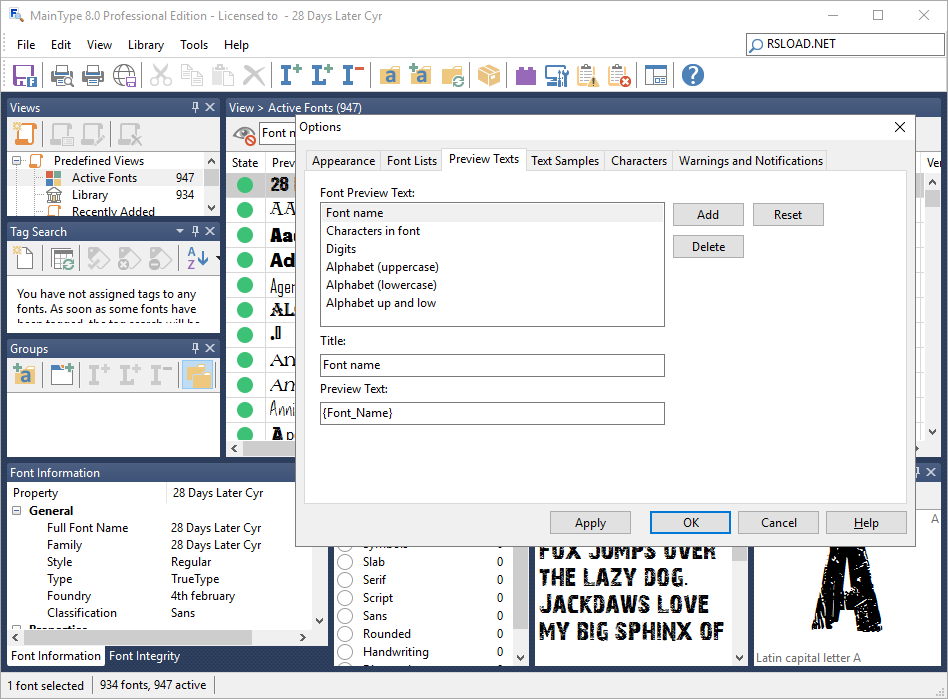The image size is (948, 699).
Task: Pin the Groups panel
Action: pyautogui.click(x=195, y=348)
